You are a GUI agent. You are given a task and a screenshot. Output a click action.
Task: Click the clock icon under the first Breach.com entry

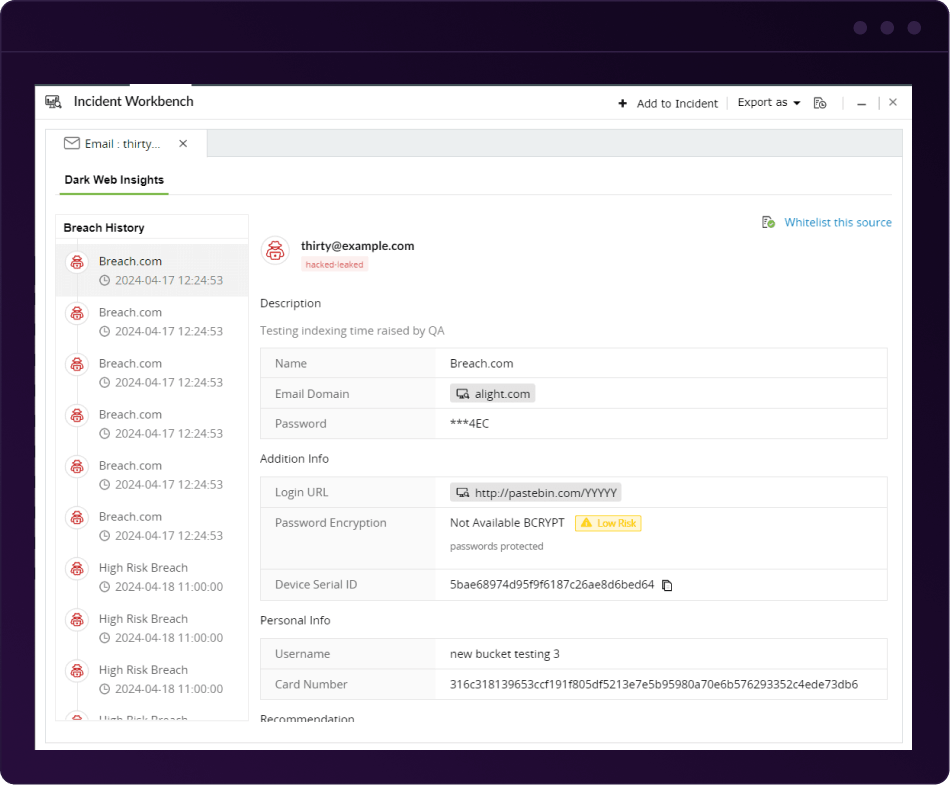106,280
